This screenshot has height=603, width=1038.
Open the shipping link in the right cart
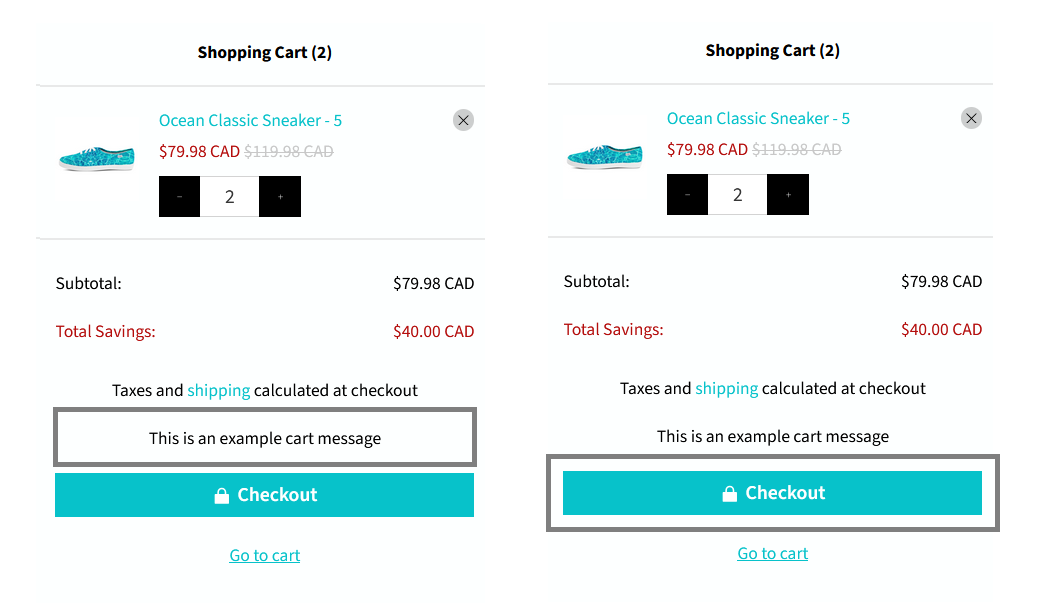click(x=726, y=388)
